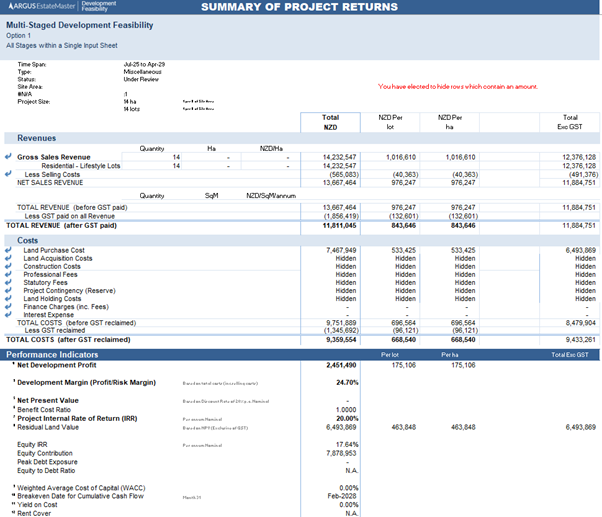
Task: Click the NET SALES REVENUE label
Action: click(50, 183)
